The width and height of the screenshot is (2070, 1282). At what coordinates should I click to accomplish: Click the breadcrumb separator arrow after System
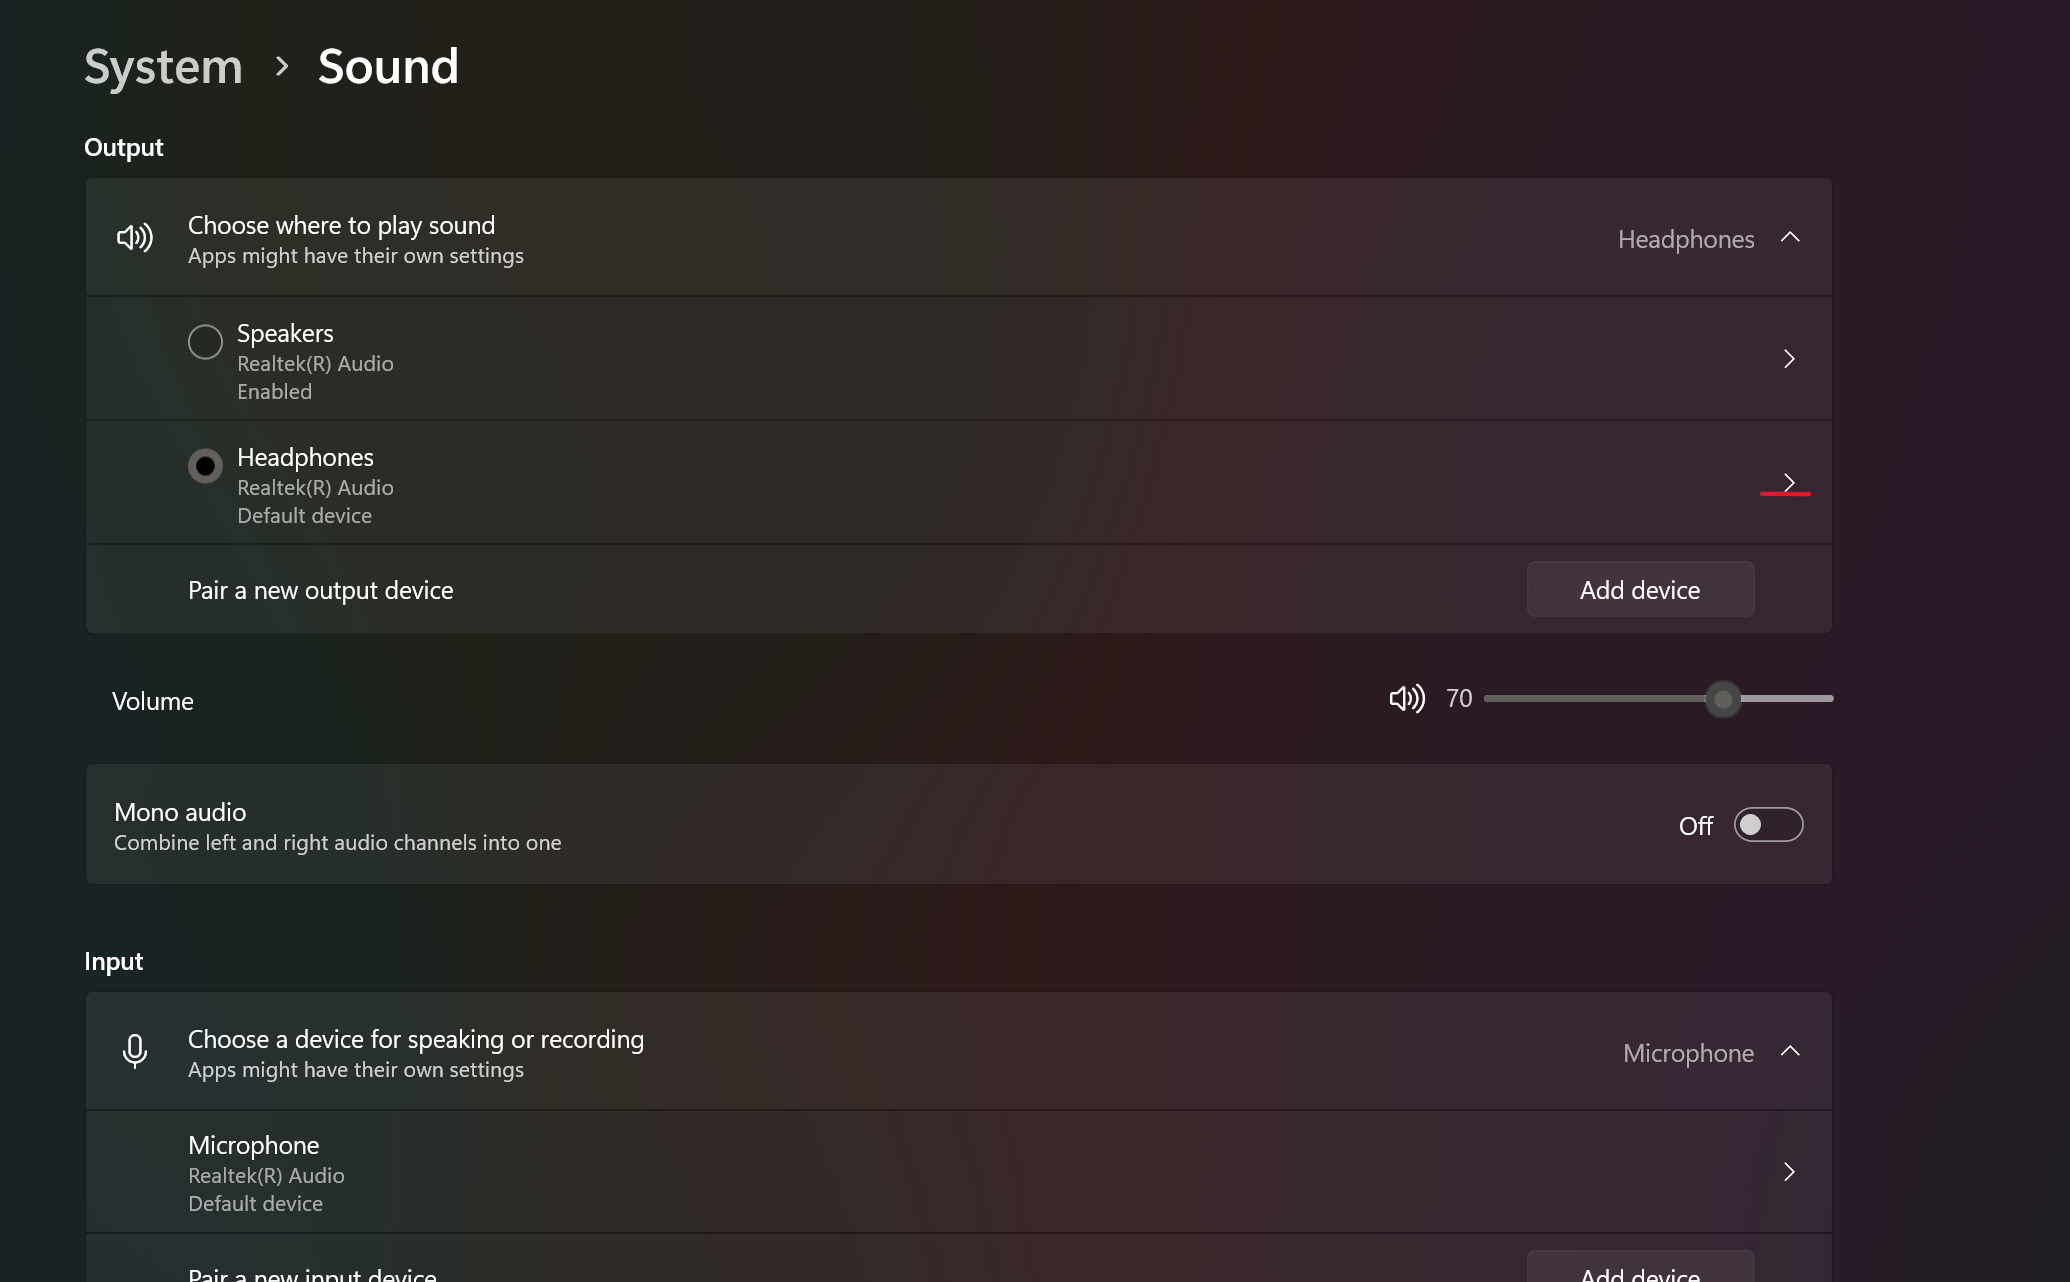282,67
